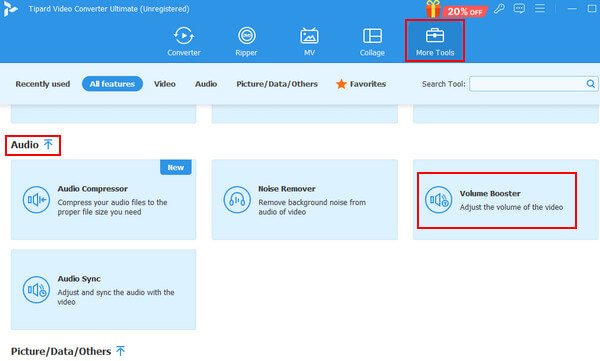Screen dimensions: 600x361
Task: Switch to the Ripper tab
Action: (x=246, y=41)
